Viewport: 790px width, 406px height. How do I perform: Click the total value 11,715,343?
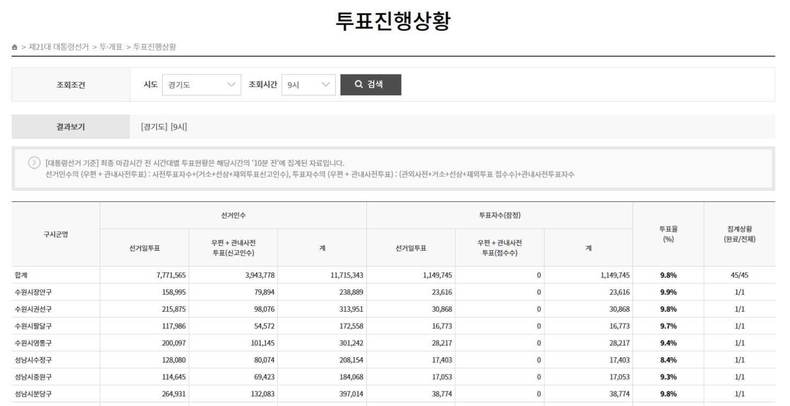click(347, 275)
